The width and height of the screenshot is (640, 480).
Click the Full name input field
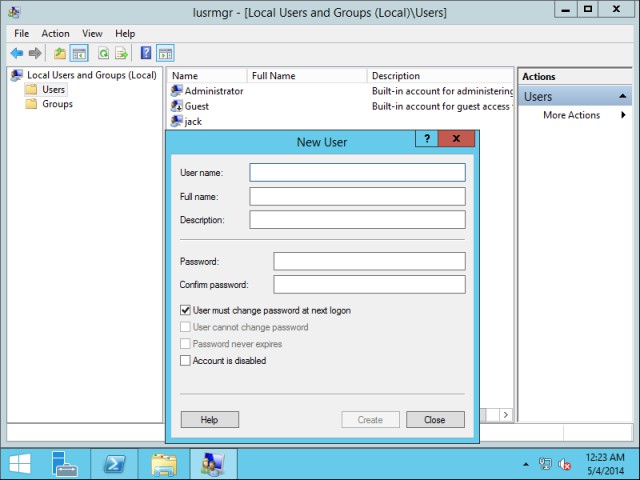[358, 196]
